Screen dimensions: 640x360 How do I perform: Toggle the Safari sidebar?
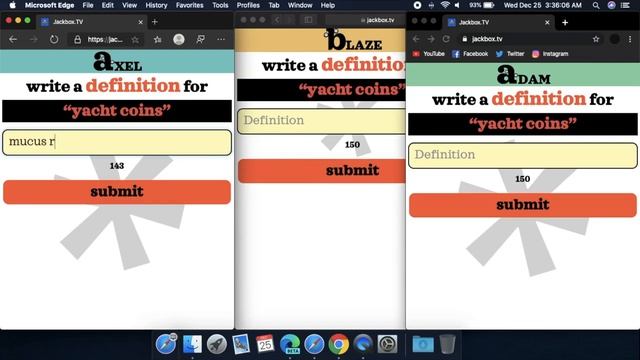click(308, 20)
